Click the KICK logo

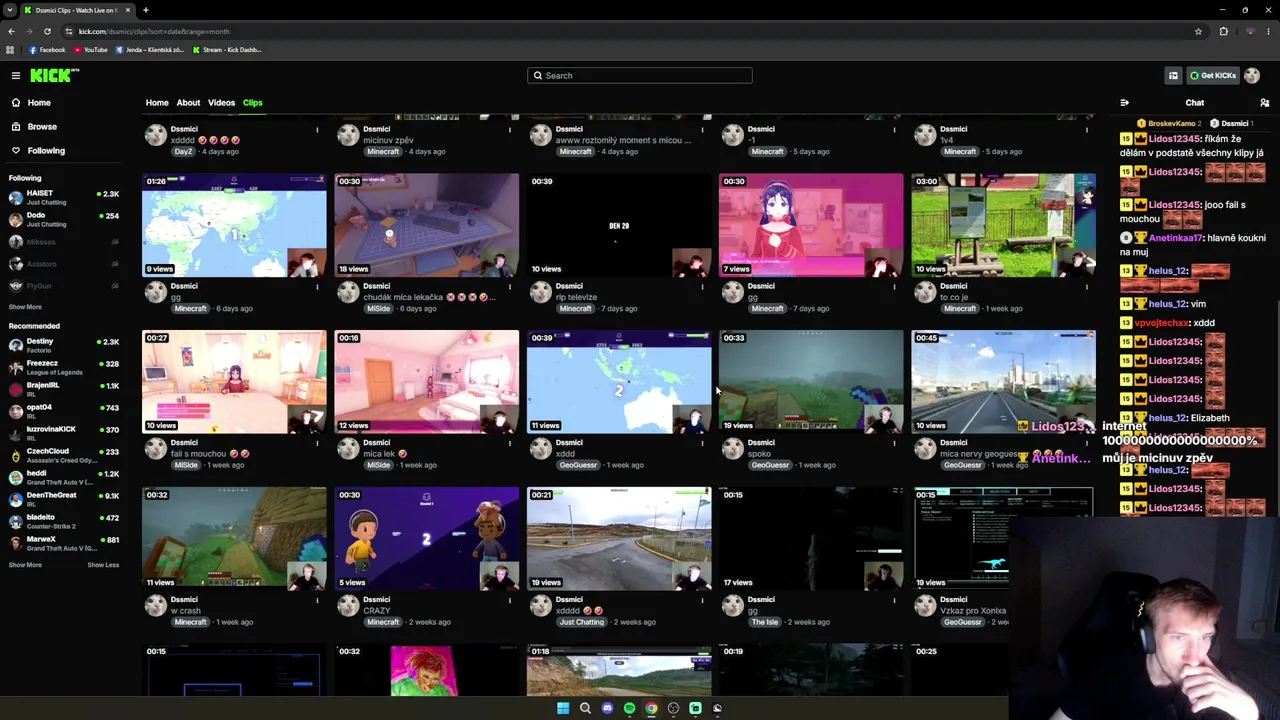click(54, 75)
